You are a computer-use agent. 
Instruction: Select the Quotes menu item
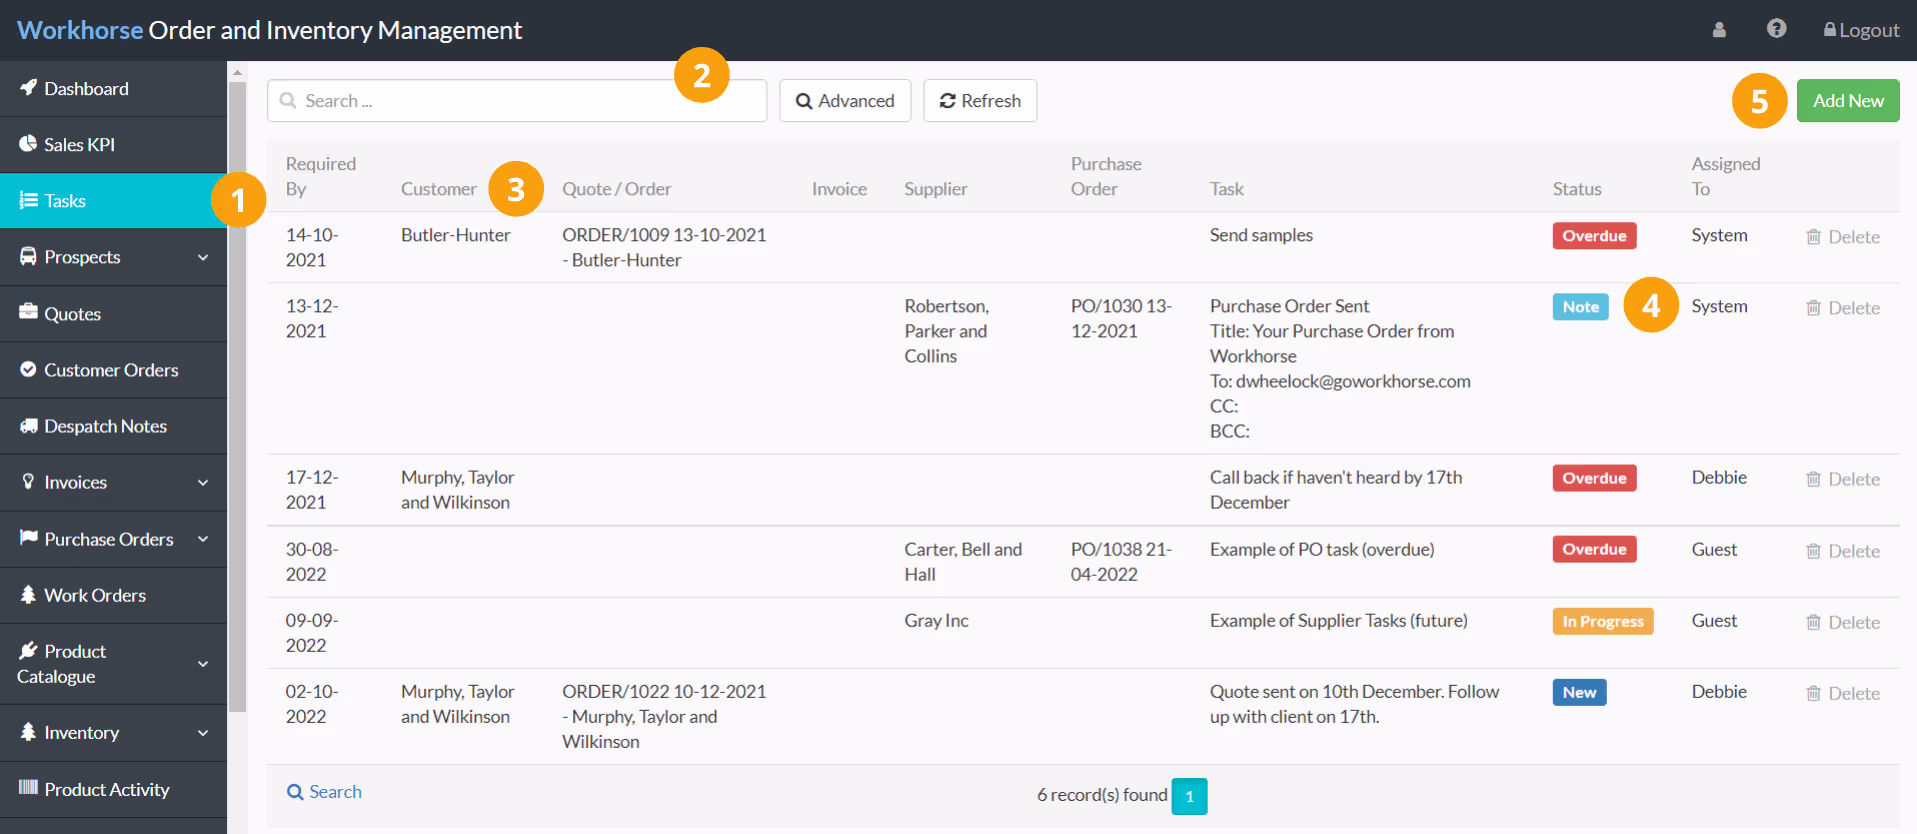[x=113, y=313]
